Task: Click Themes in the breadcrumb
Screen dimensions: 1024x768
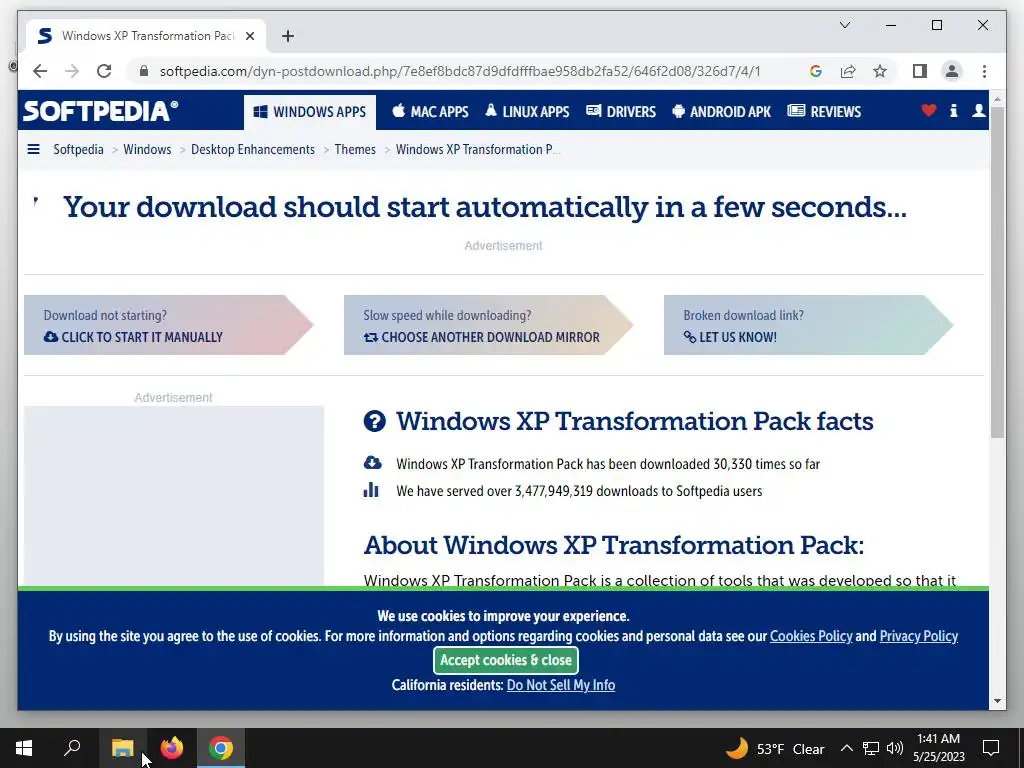Action: [x=355, y=149]
